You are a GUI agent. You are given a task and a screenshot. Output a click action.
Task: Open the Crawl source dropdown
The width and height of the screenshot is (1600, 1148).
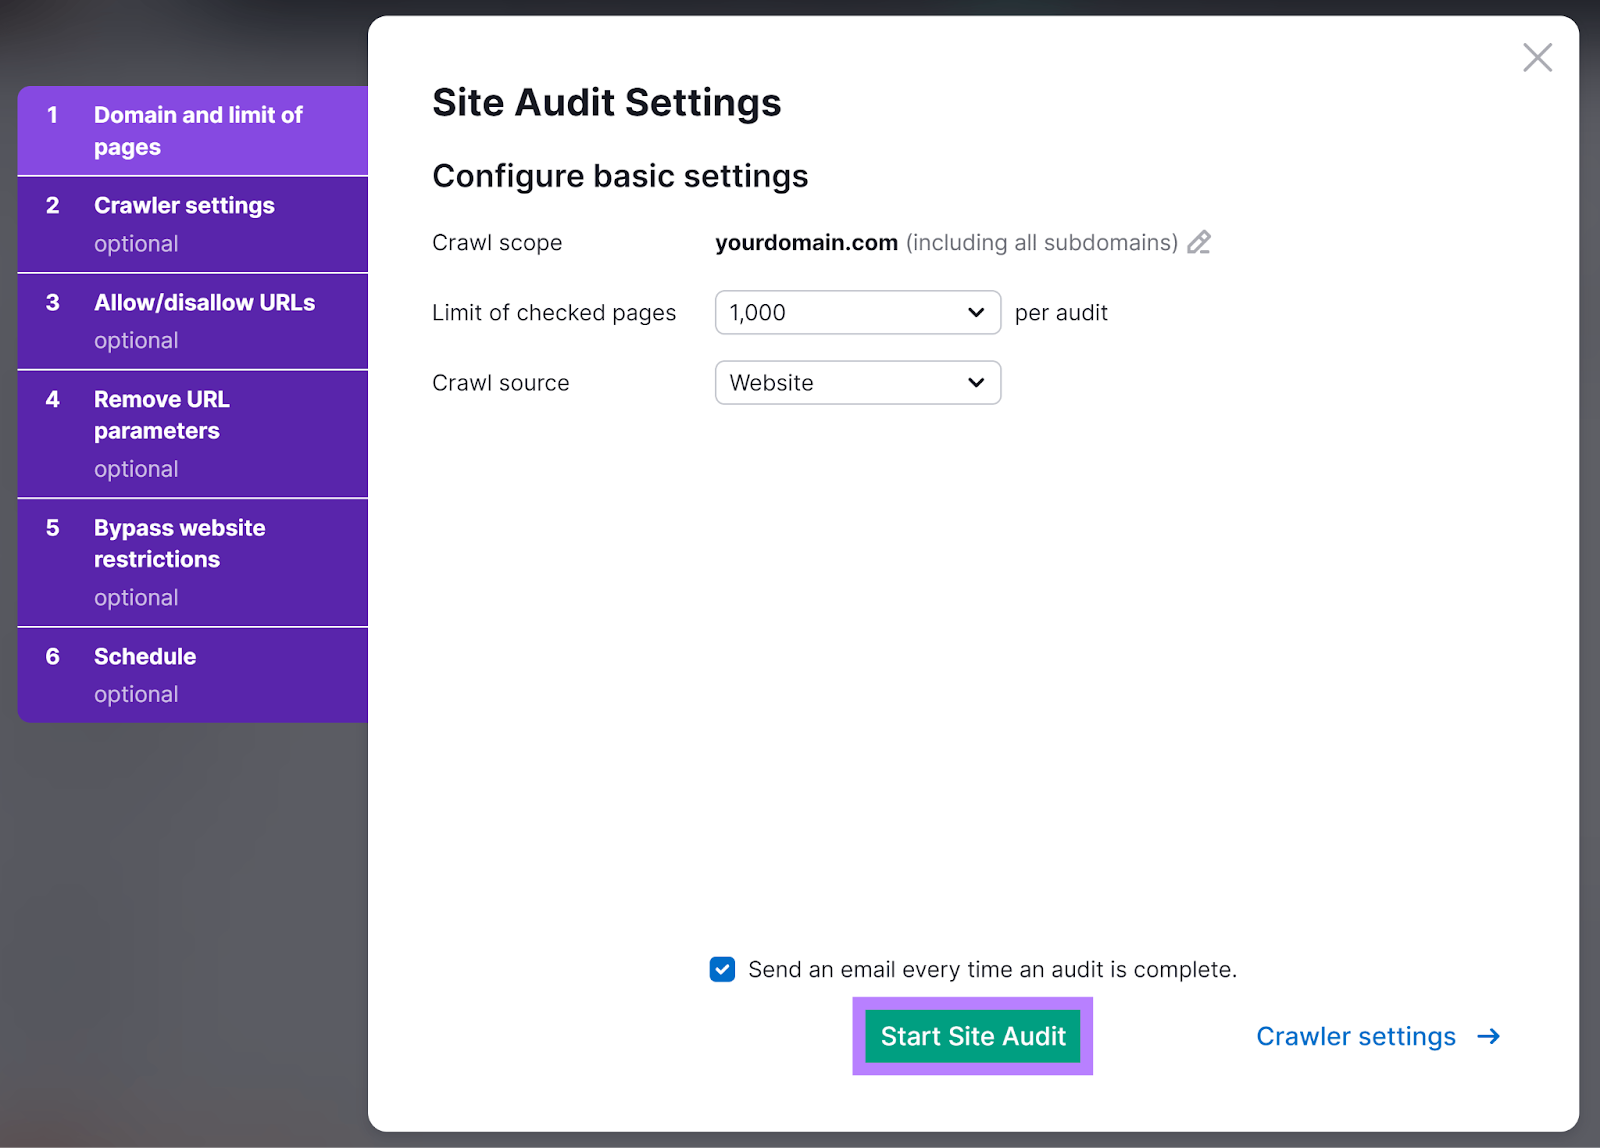coord(857,382)
